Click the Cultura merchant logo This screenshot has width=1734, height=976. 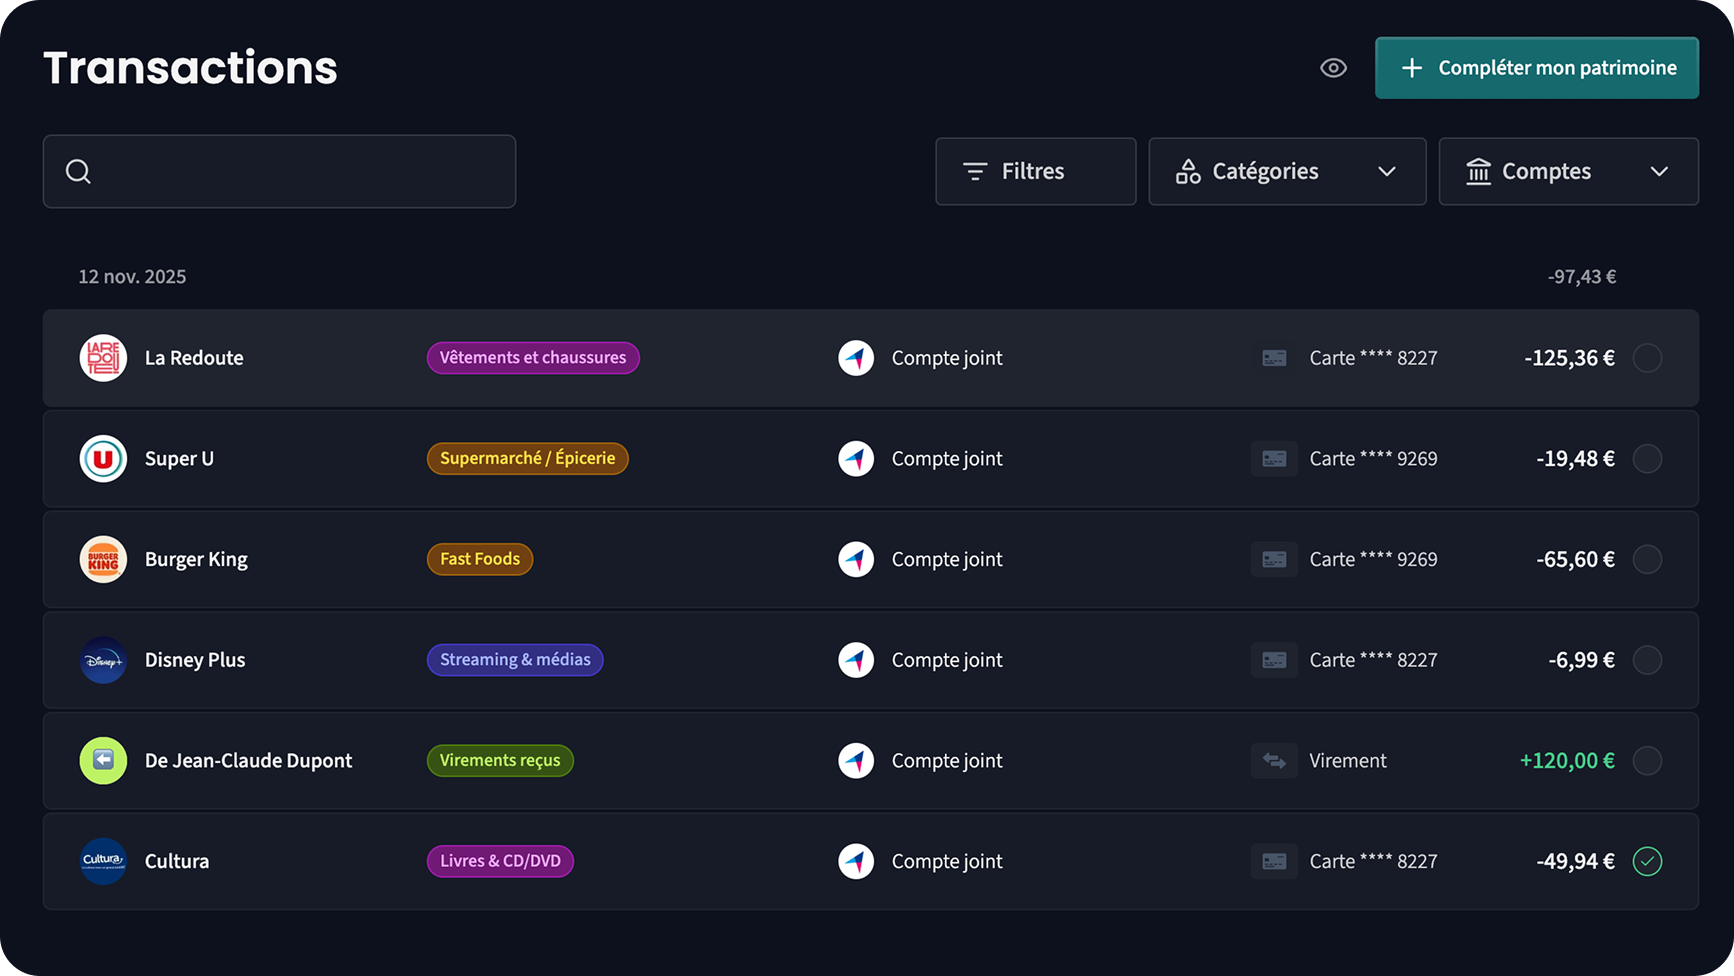[x=103, y=861]
